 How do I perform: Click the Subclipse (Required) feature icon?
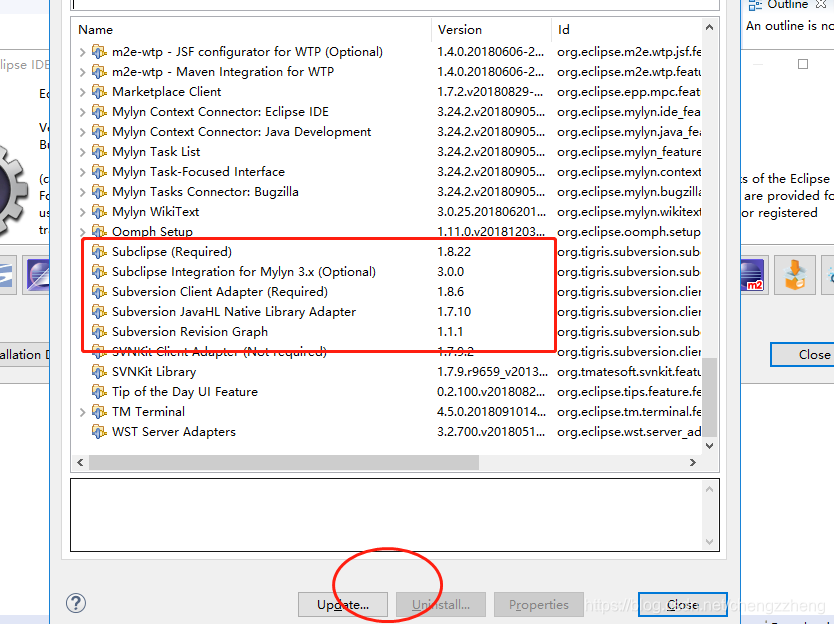98,252
